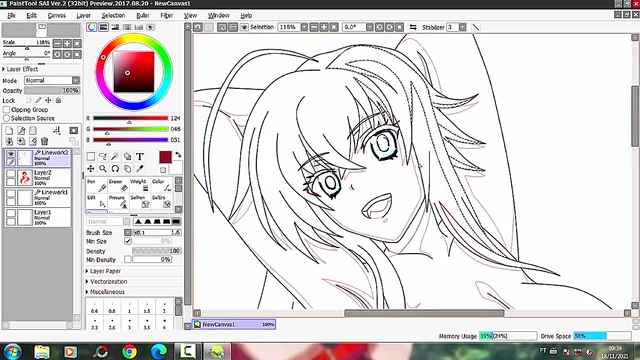Viewport: 640px width, 360px height.
Task: Open the Window menu
Action: click(219, 16)
